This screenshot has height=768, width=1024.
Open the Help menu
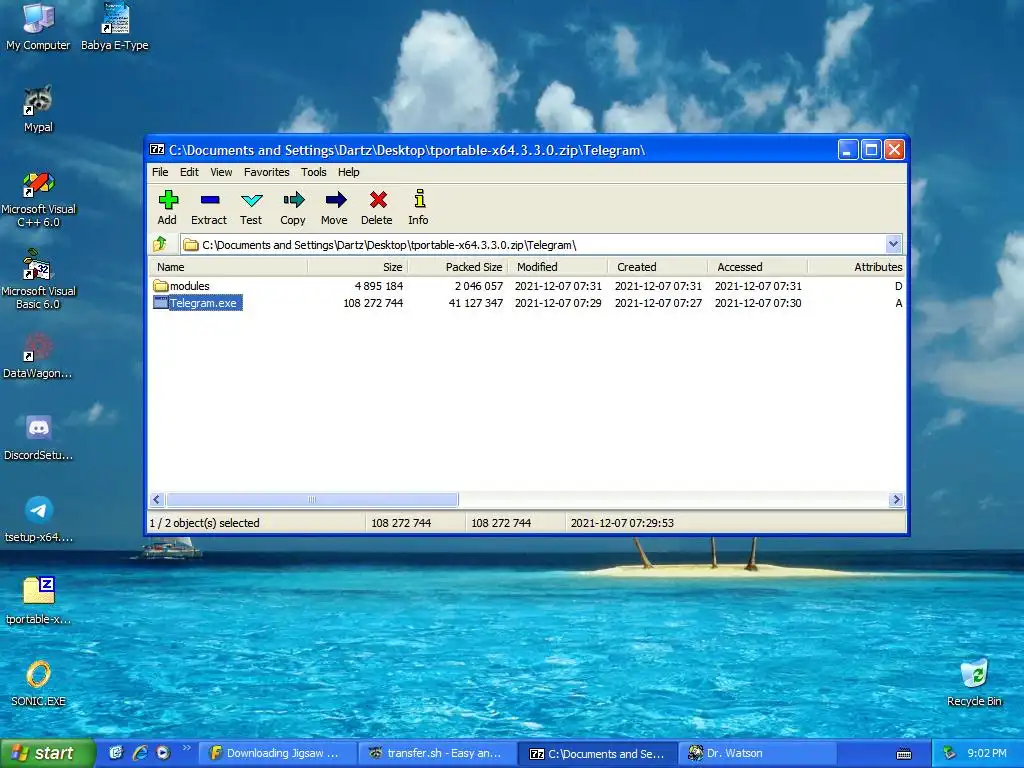point(348,172)
